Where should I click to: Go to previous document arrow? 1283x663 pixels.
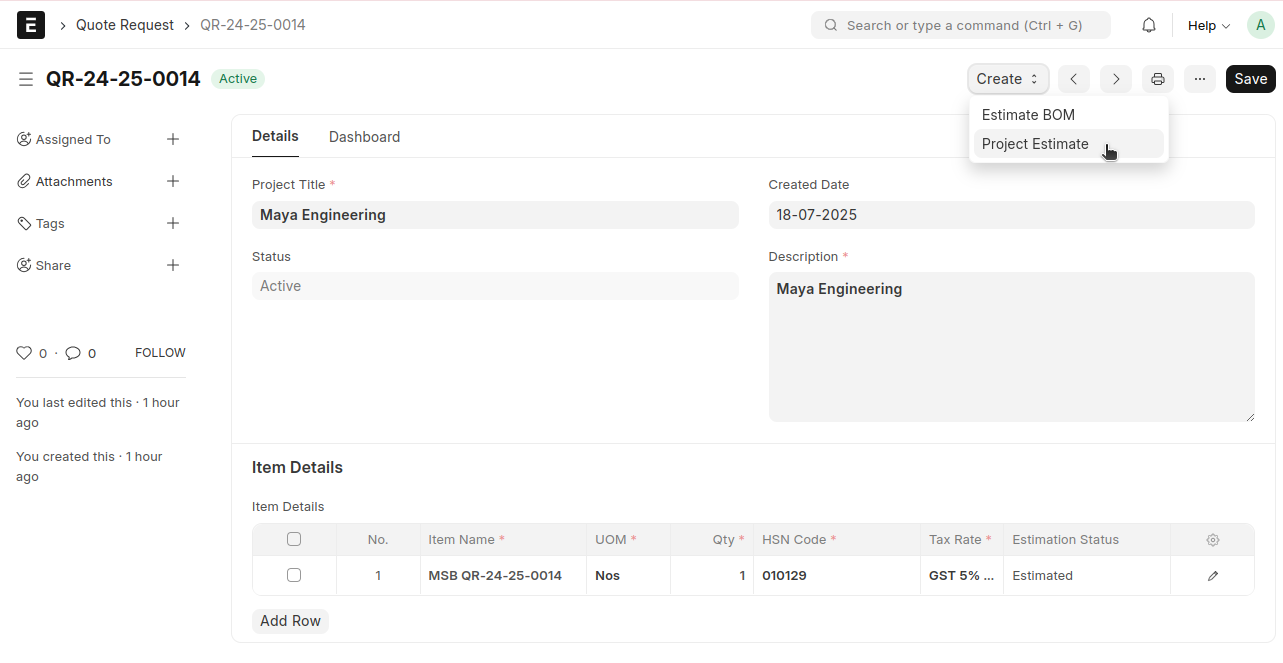click(x=1073, y=79)
